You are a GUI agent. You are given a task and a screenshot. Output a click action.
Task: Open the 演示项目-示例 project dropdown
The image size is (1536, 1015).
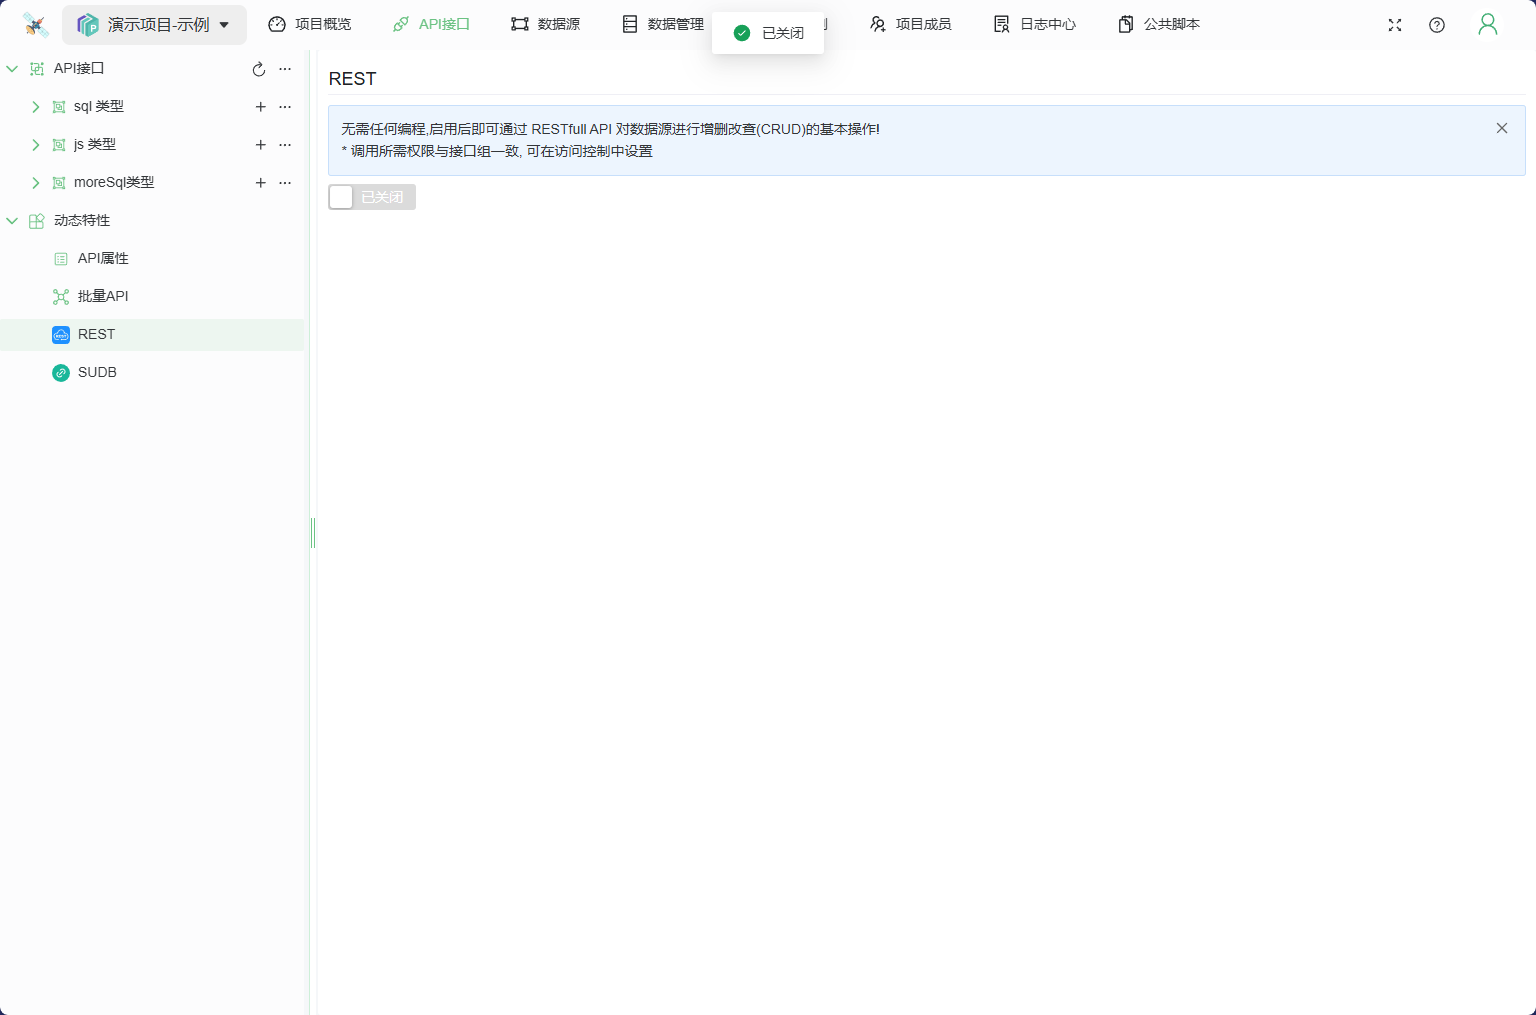tap(155, 25)
